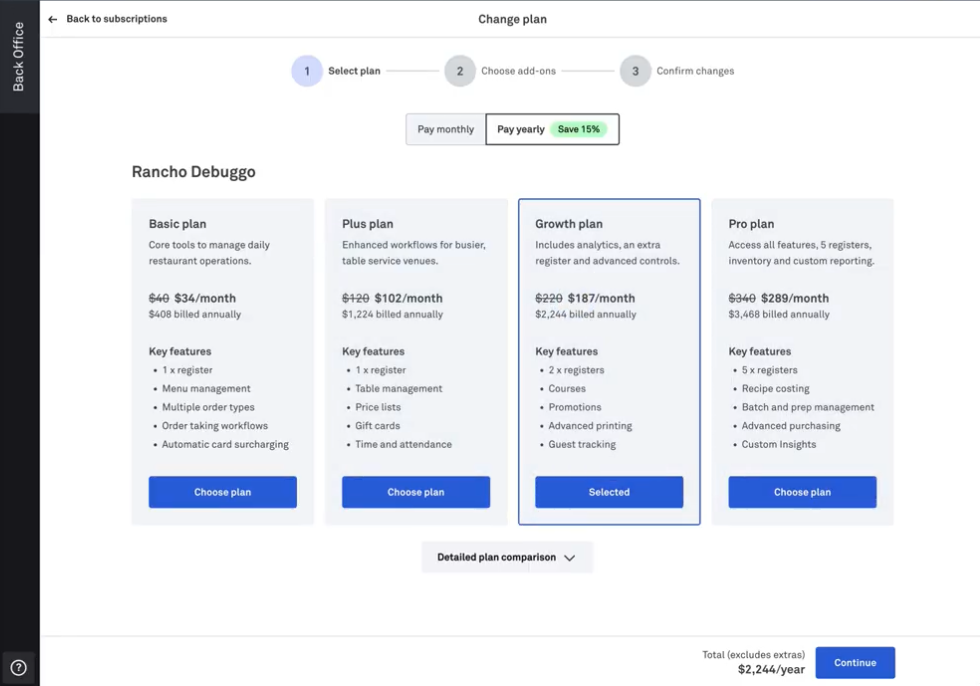Click the '$2,244/year' total amount
Screen dimensions: 980x686
771,670
